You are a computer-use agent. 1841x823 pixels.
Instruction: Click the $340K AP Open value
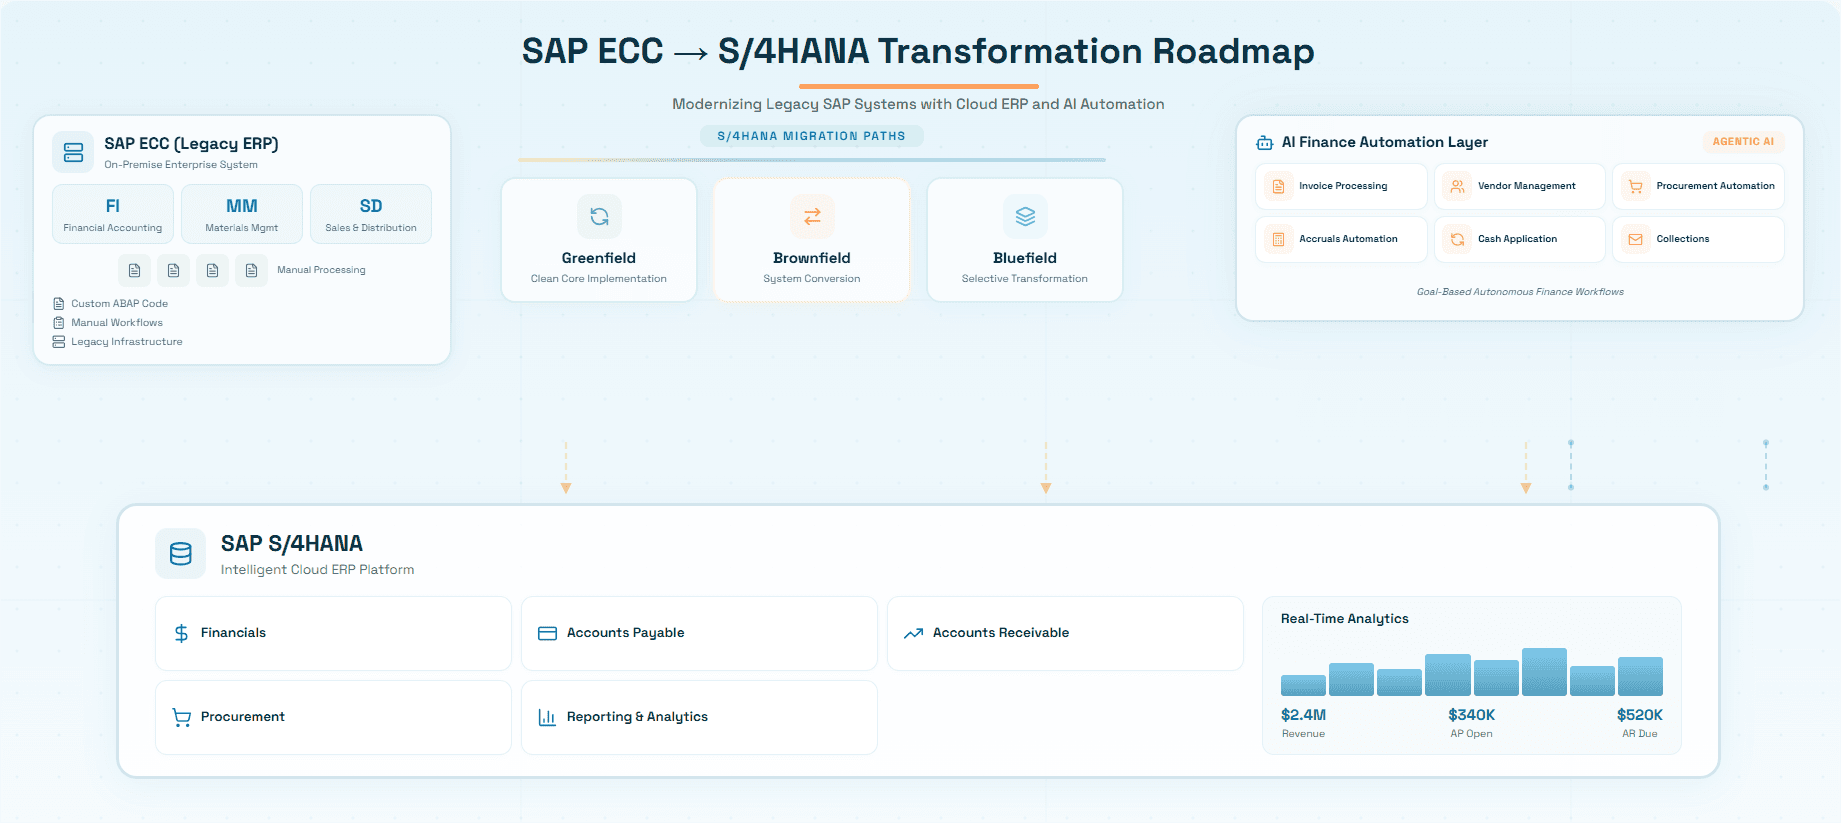click(1471, 715)
